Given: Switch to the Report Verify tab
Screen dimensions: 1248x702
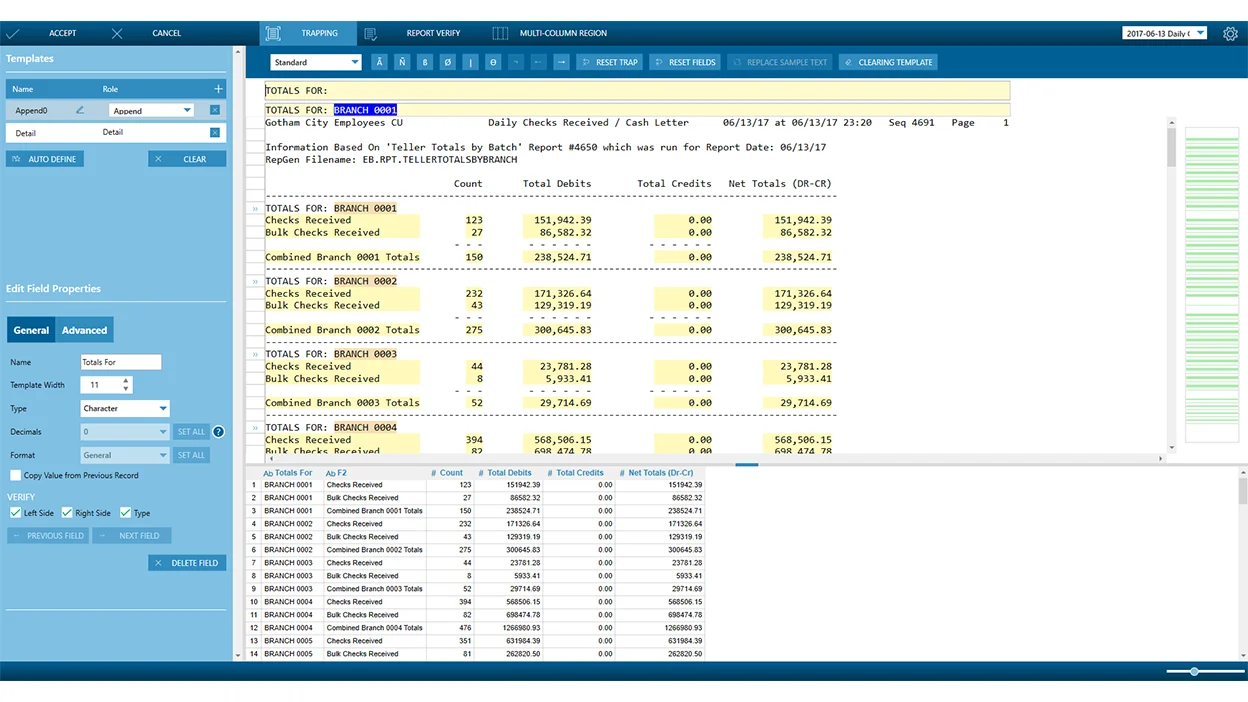Looking at the screenshot, I should (x=432, y=33).
